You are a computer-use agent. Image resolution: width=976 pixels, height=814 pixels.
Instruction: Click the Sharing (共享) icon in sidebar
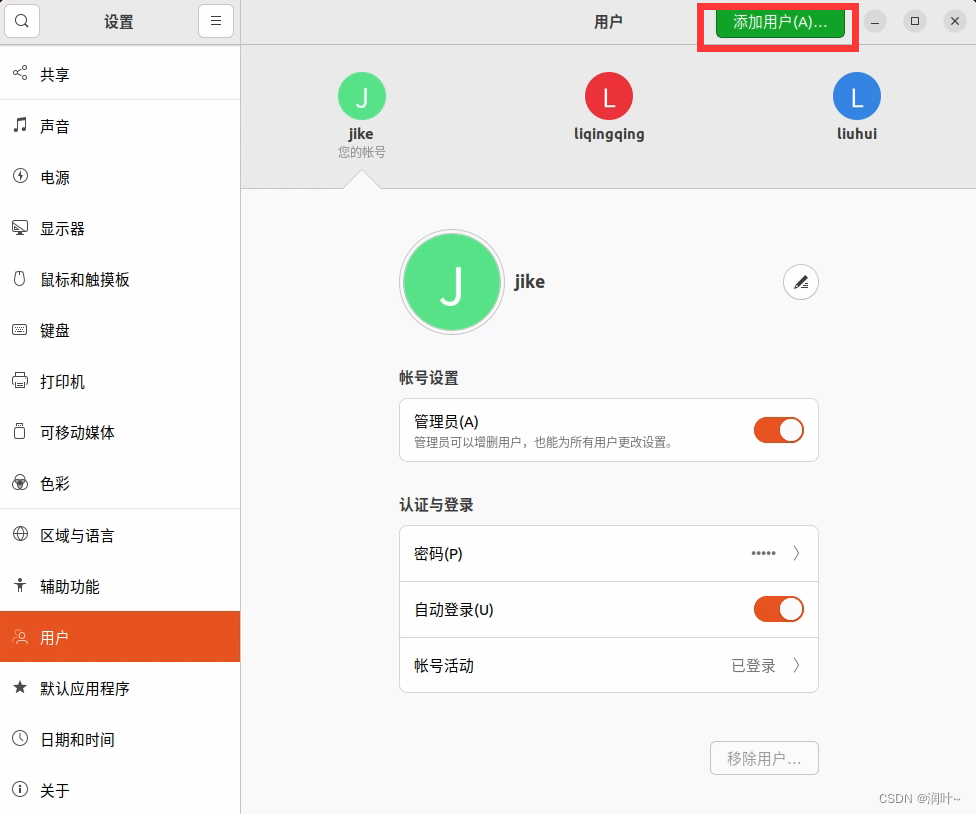point(20,73)
